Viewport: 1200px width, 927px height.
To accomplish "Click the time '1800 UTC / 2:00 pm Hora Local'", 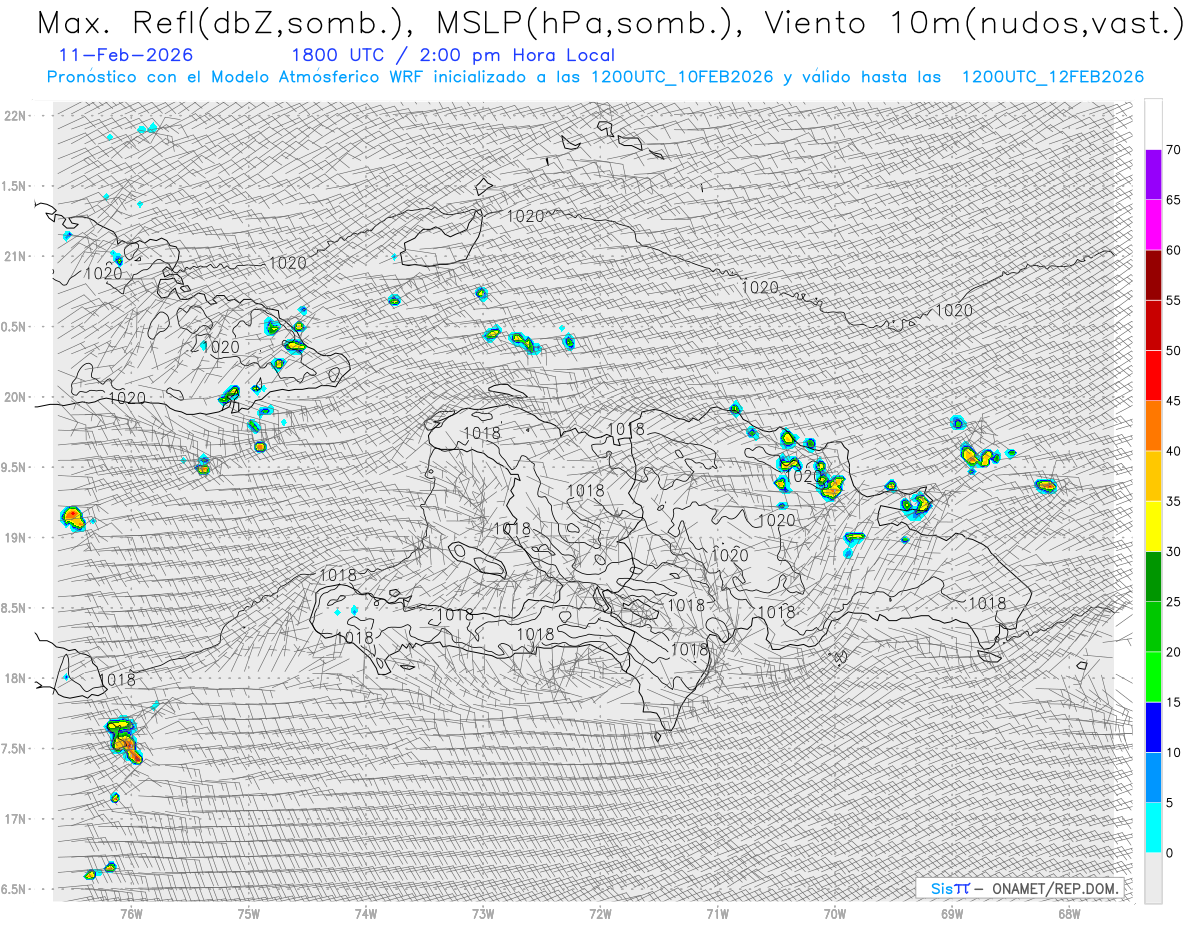I will click(x=453, y=56).
